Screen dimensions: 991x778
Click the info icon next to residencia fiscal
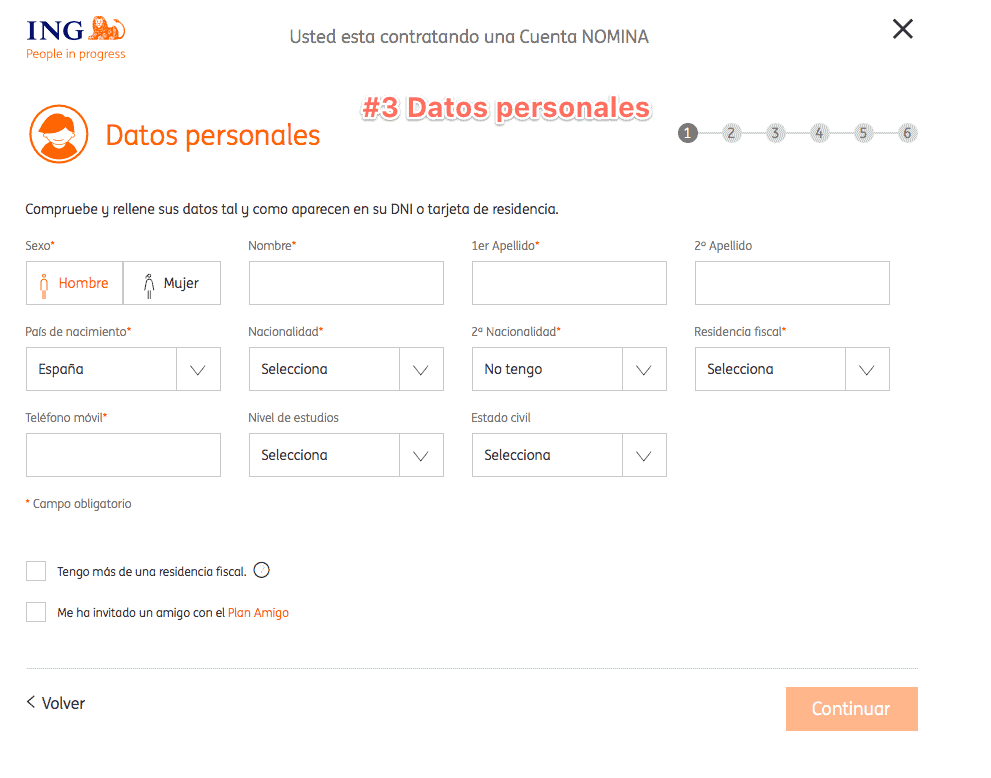tap(262, 570)
